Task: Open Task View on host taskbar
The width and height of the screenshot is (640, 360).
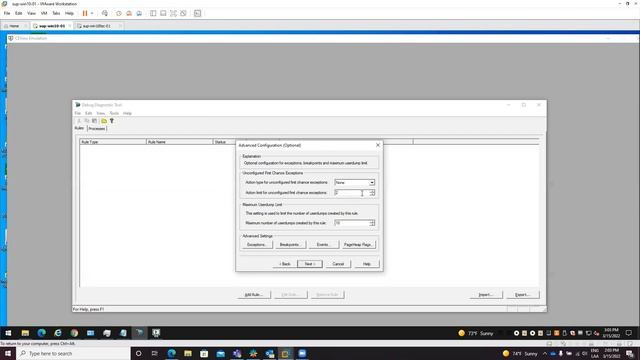Action: (x=155, y=353)
